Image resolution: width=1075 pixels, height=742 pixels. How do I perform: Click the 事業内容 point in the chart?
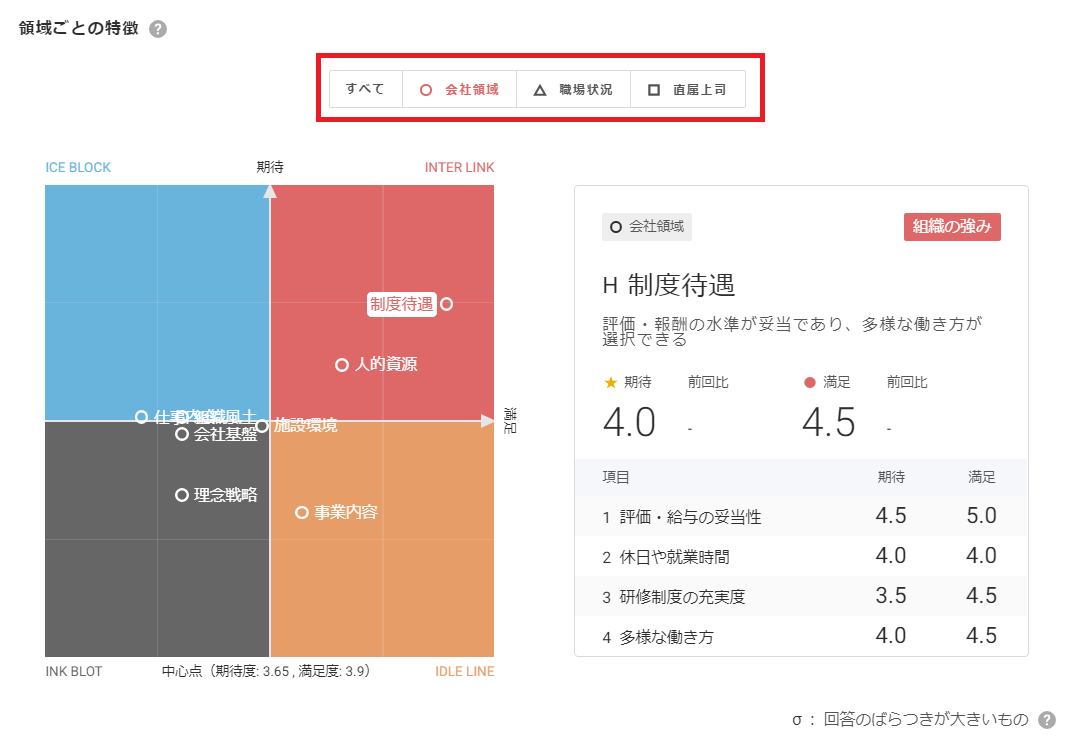coord(302,512)
